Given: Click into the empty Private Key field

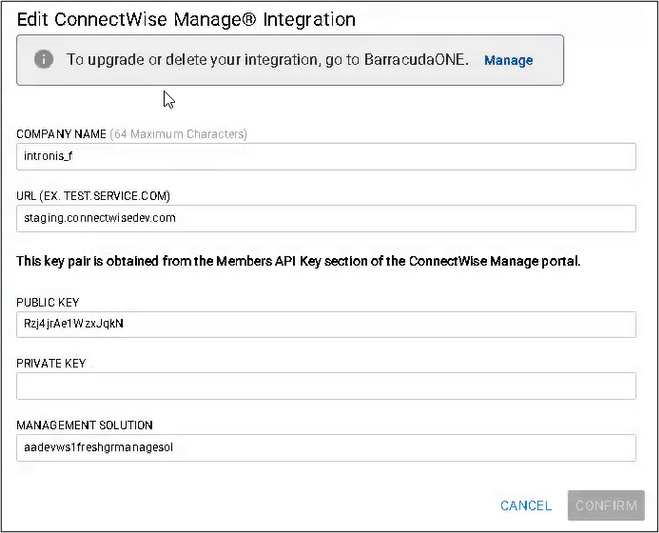Looking at the screenshot, I should pos(326,386).
